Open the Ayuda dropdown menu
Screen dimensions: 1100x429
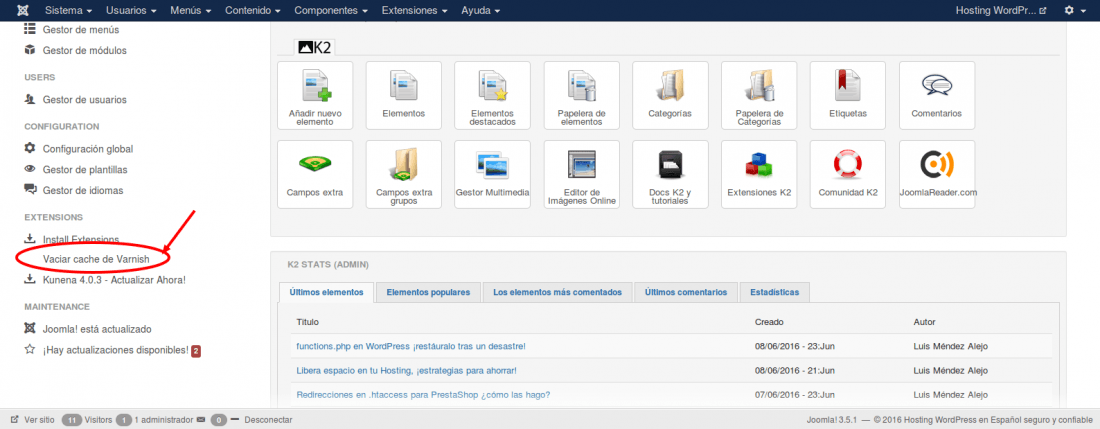coord(481,11)
